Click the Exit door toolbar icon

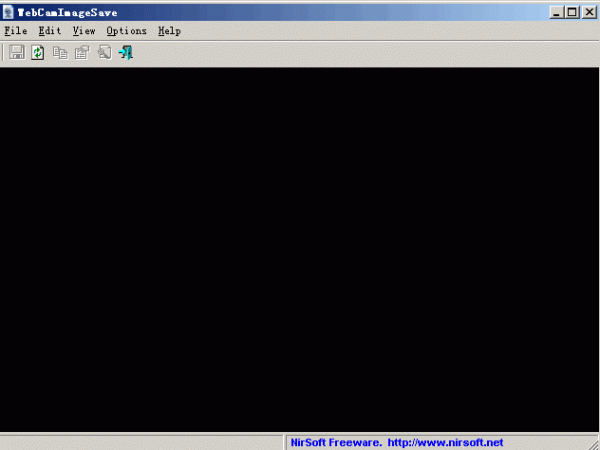(x=126, y=52)
